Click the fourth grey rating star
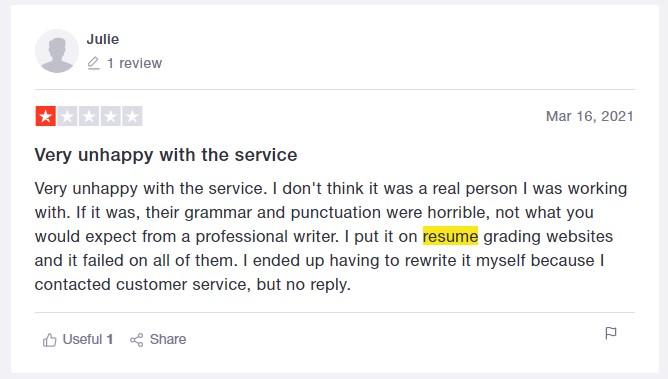668x379 pixels. (111, 116)
